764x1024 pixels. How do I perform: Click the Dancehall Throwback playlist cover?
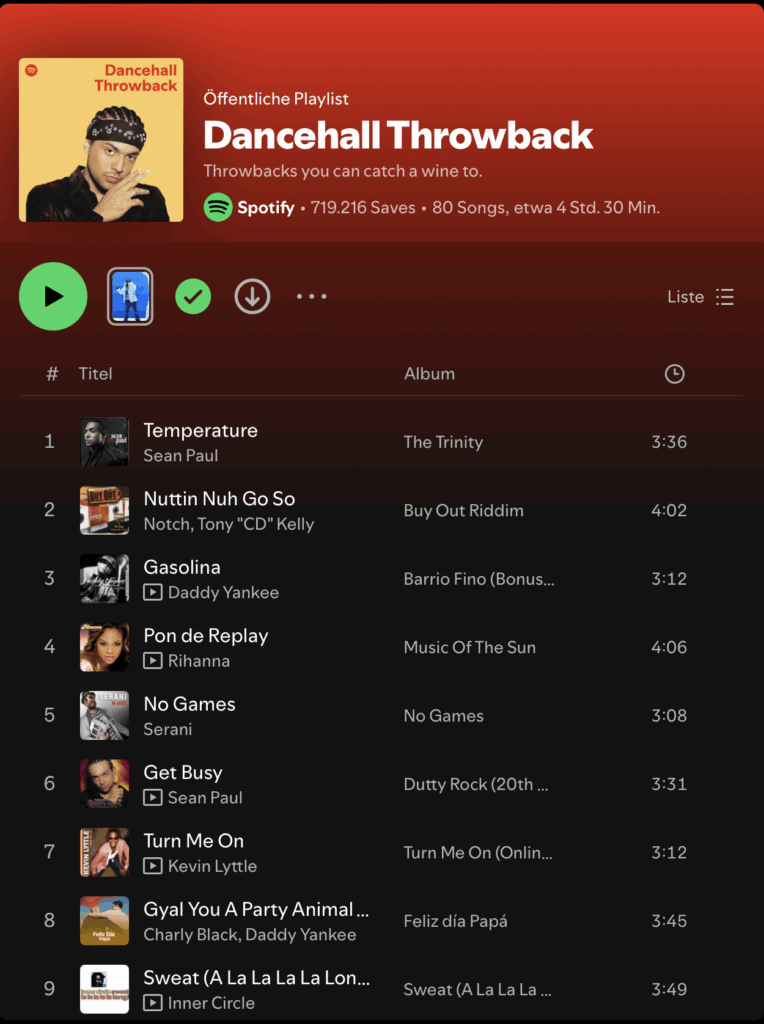click(x=101, y=140)
